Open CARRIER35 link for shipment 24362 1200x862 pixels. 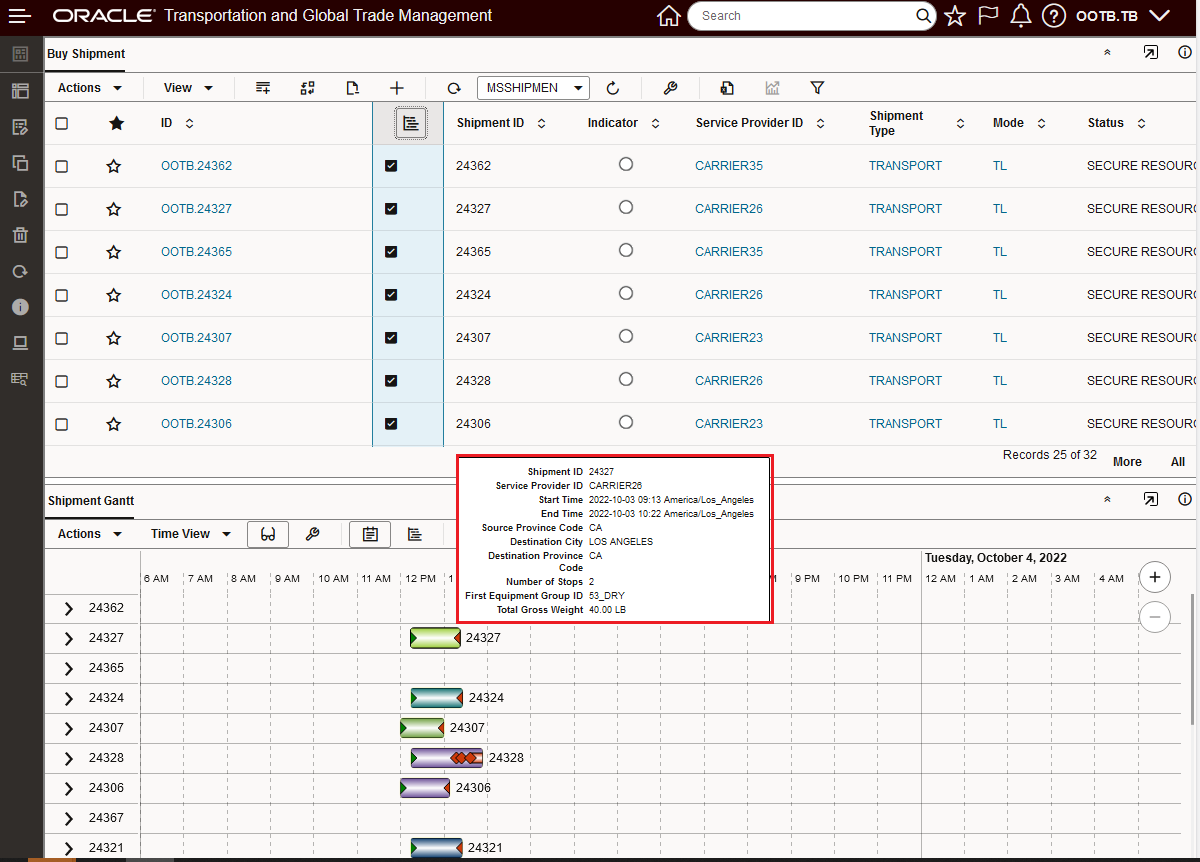coord(729,166)
